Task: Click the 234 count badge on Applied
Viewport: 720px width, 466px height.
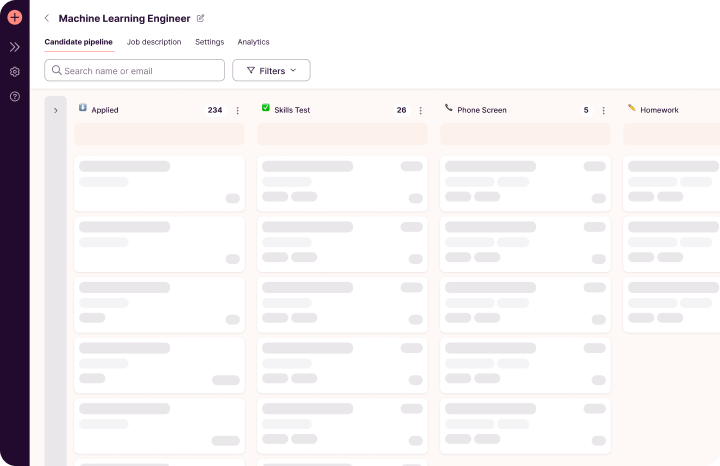Action: point(215,110)
